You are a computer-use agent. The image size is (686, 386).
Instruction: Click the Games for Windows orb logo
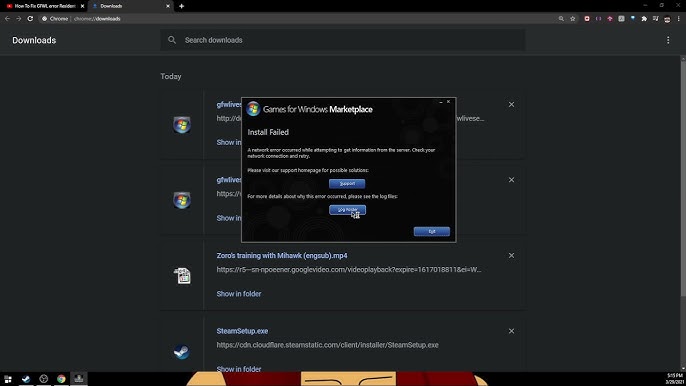(253, 109)
